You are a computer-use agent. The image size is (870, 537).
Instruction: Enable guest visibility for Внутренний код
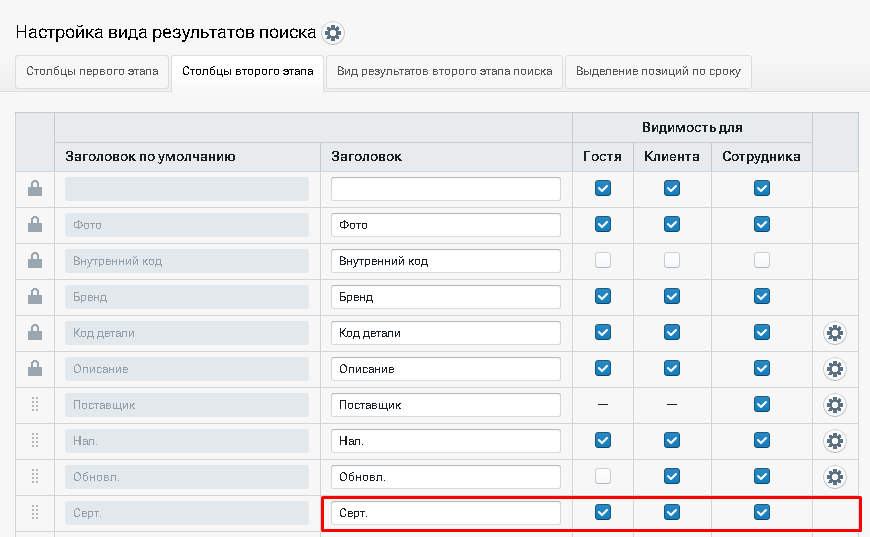pos(603,260)
